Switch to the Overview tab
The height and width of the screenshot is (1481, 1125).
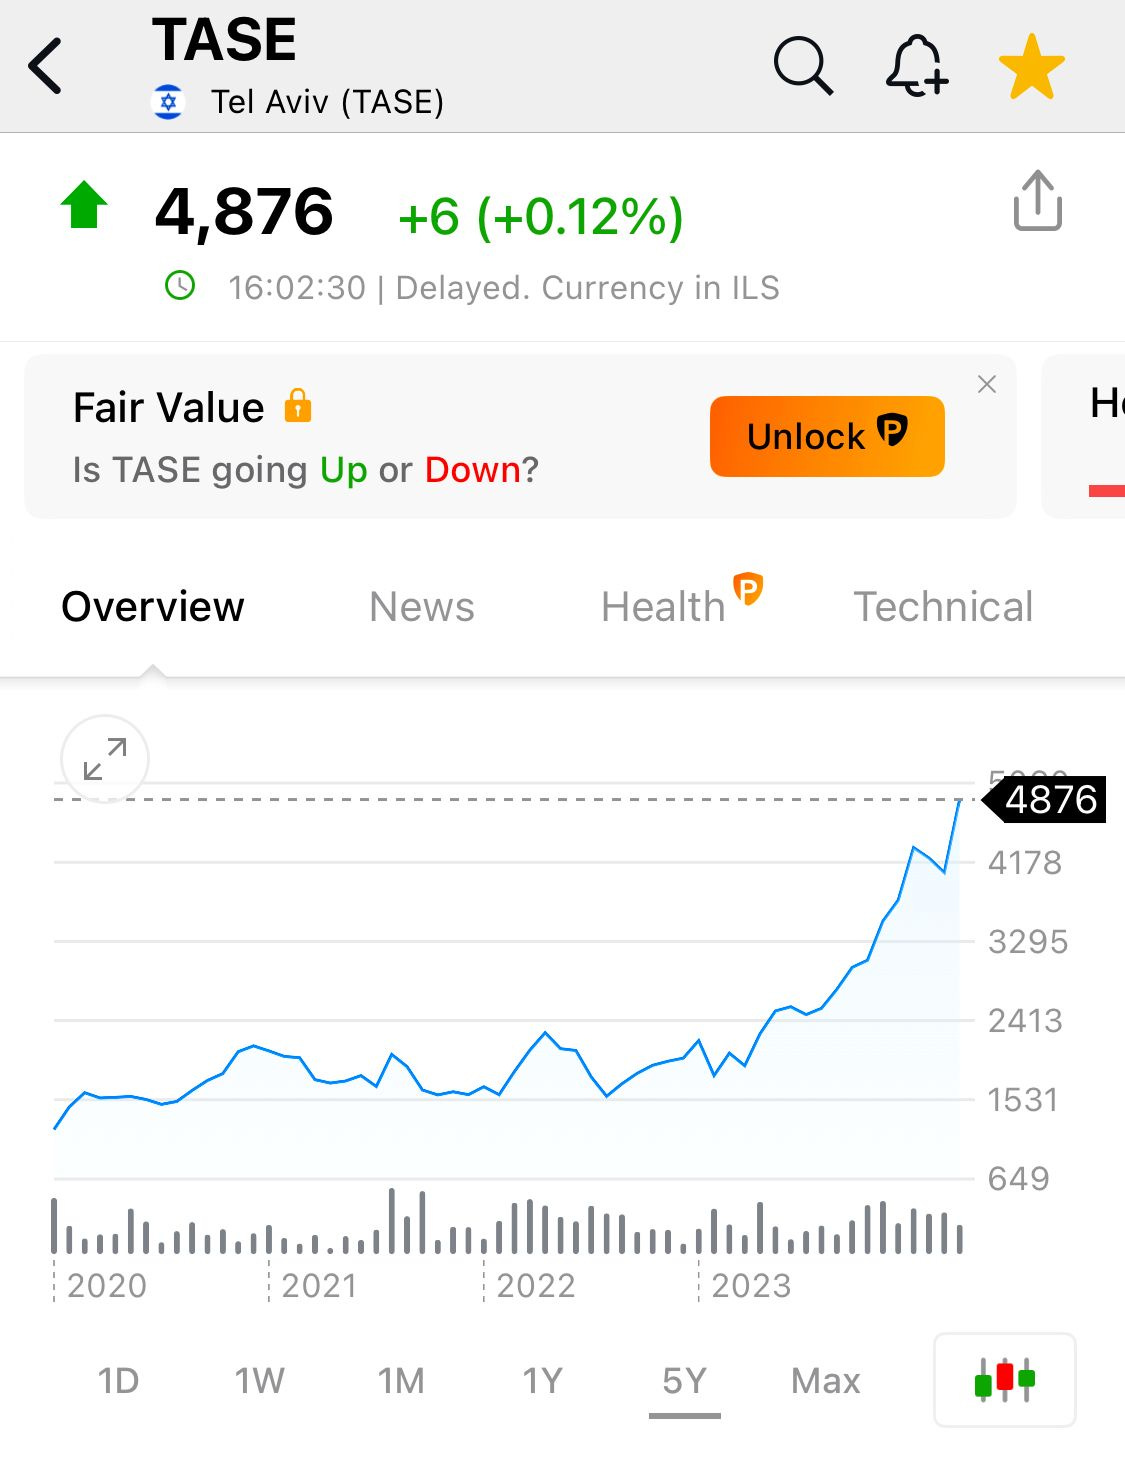[153, 606]
